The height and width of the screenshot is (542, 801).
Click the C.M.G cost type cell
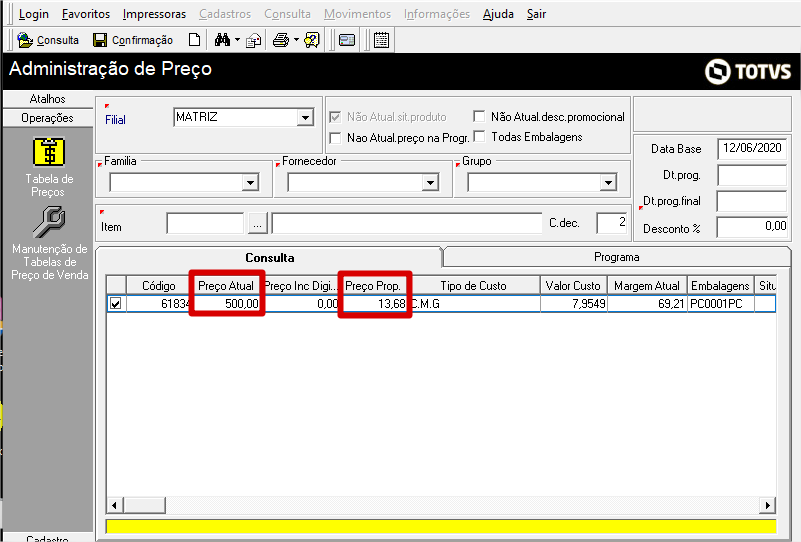pos(474,303)
